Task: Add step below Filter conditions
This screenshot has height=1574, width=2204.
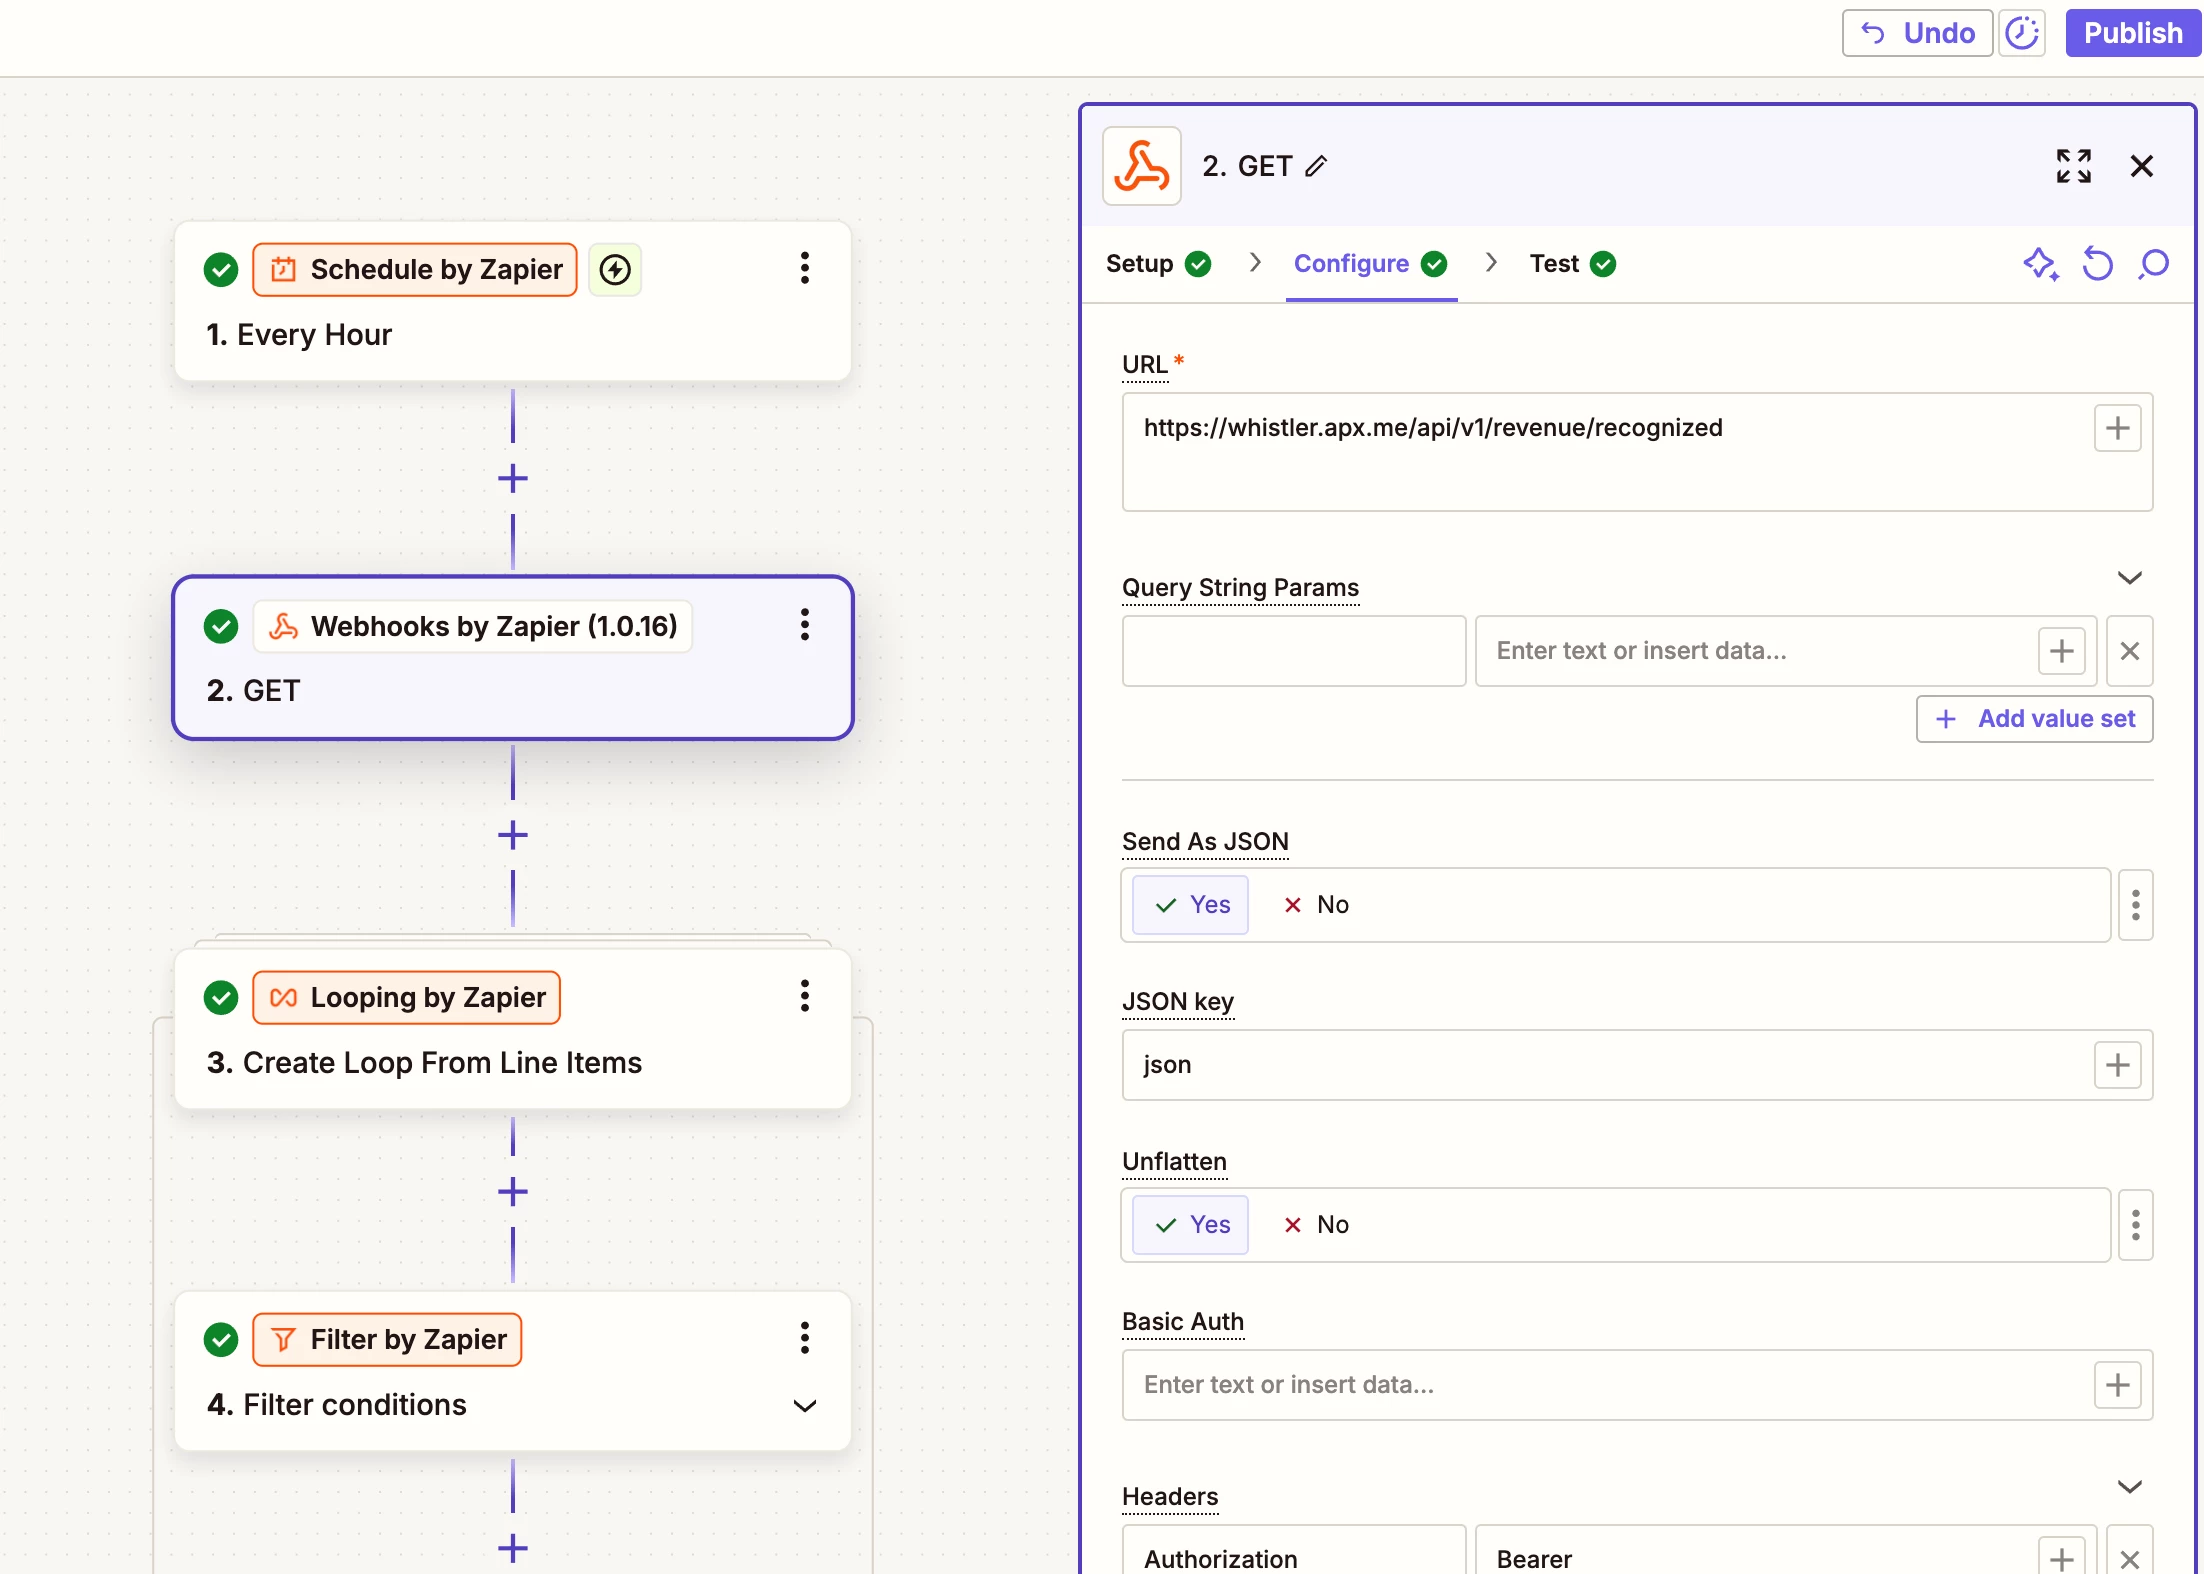Action: click(513, 1549)
